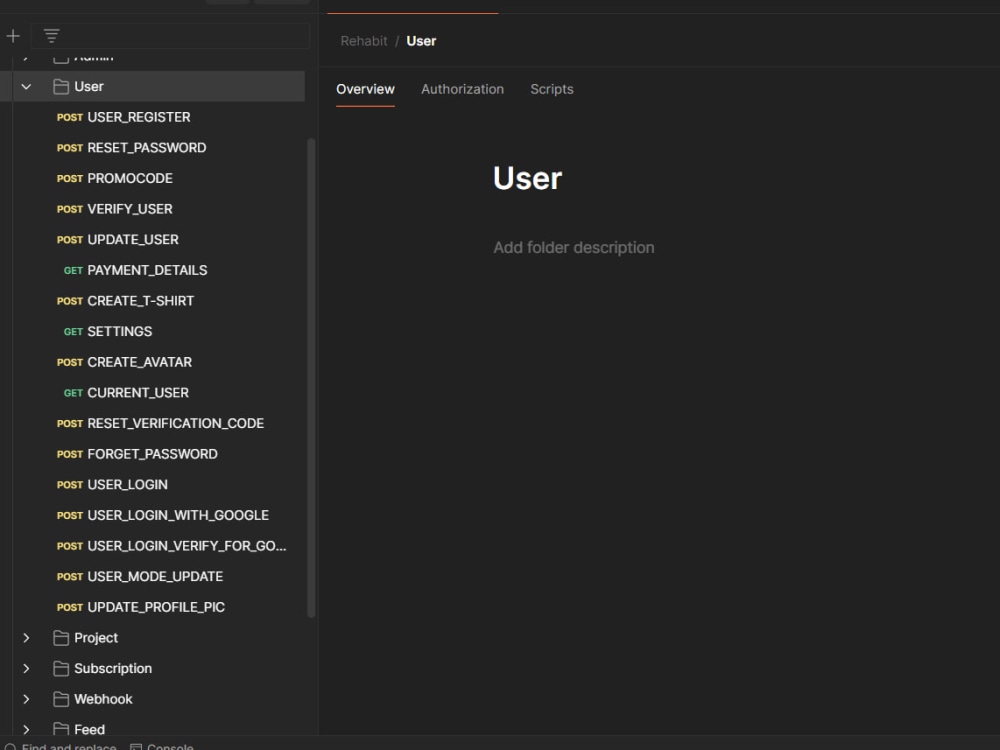The width and height of the screenshot is (1000, 750).
Task: Open the Console in status bar
Action: click(x=161, y=746)
